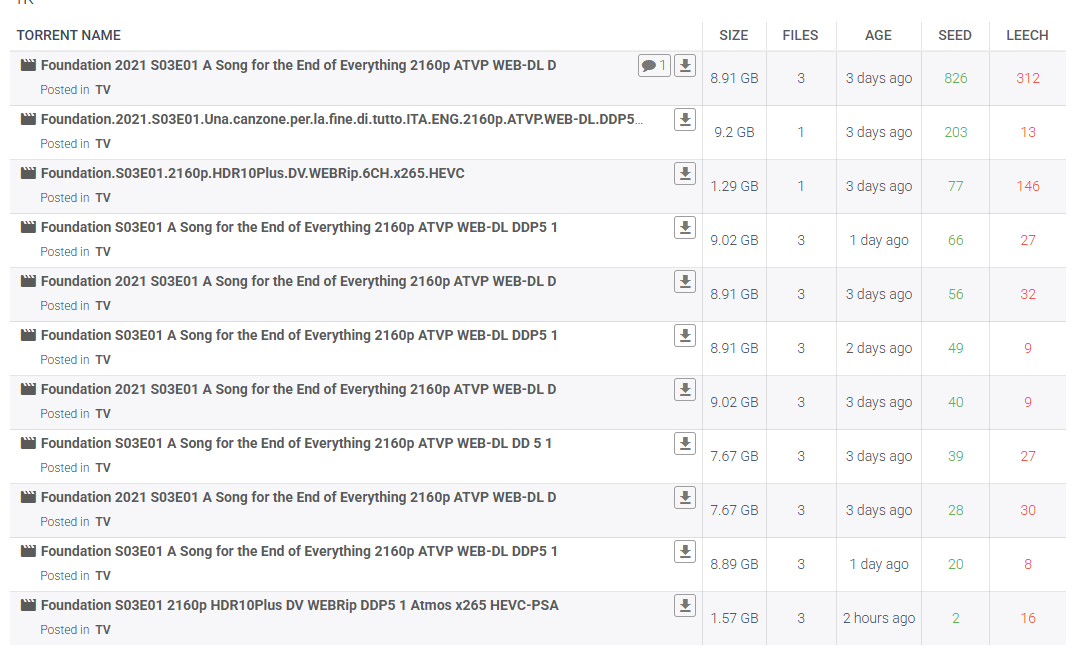Click the '2 hours ago' age cell
The height and width of the screenshot is (652, 1075).
tap(878, 618)
